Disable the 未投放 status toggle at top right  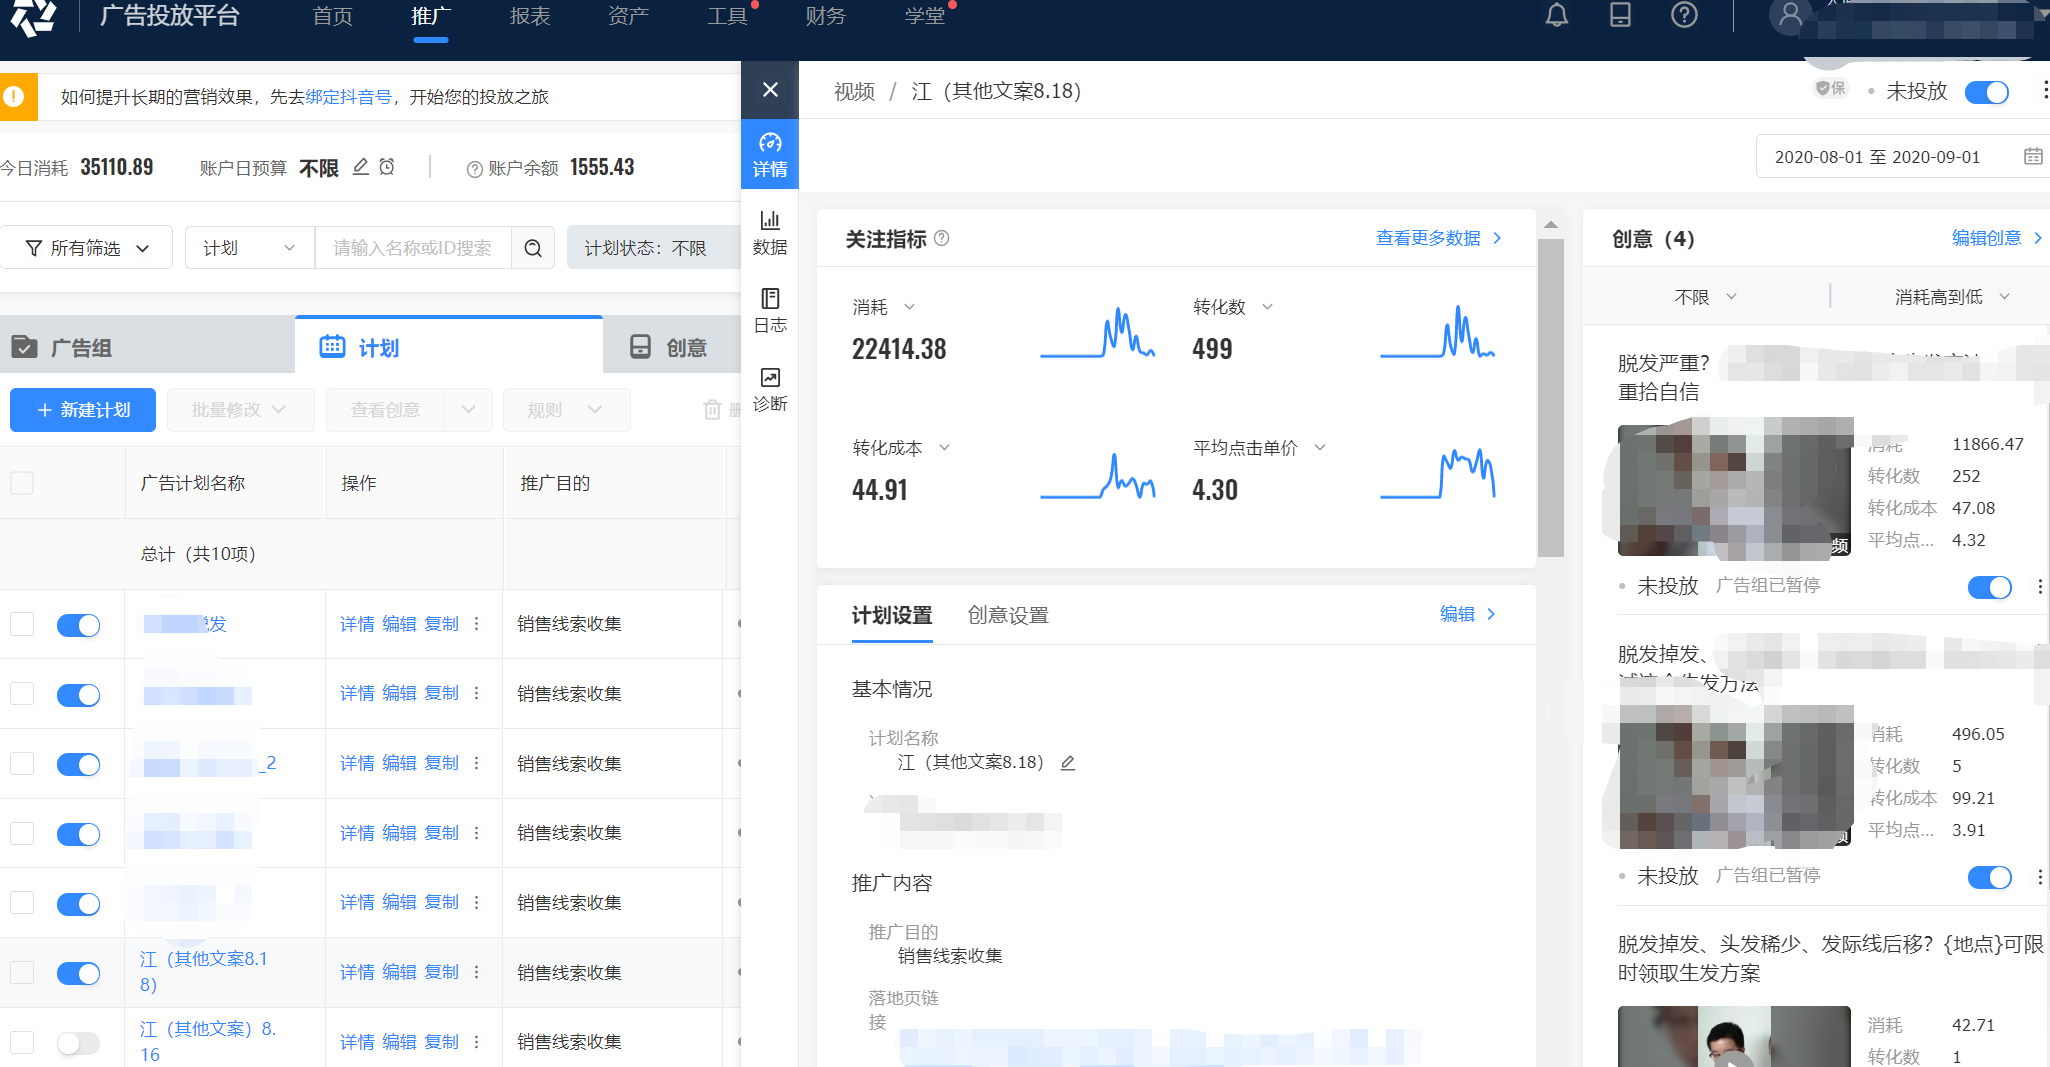click(x=1987, y=92)
